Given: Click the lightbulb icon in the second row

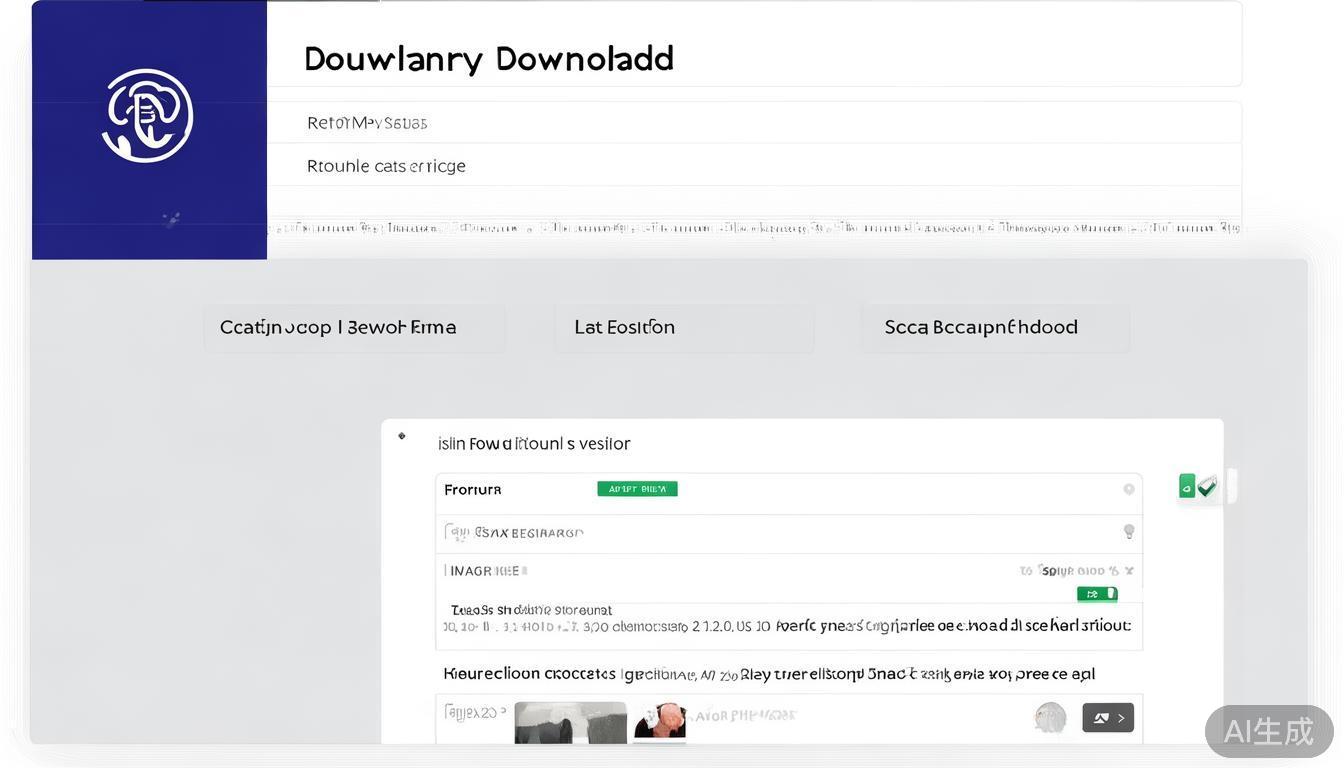Looking at the screenshot, I should [x=1128, y=532].
